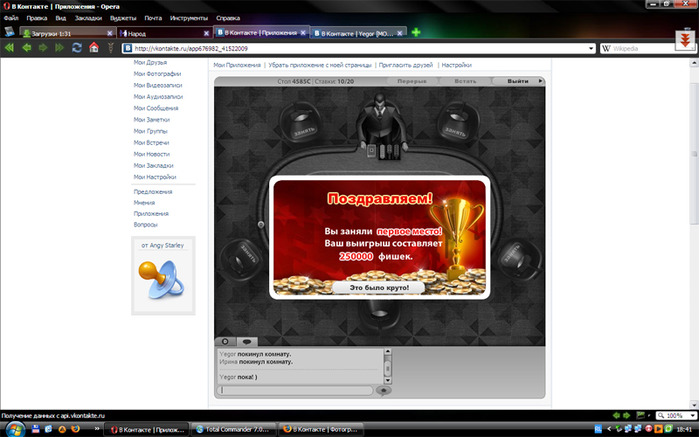Open Приложения sidebar link

click(151, 214)
